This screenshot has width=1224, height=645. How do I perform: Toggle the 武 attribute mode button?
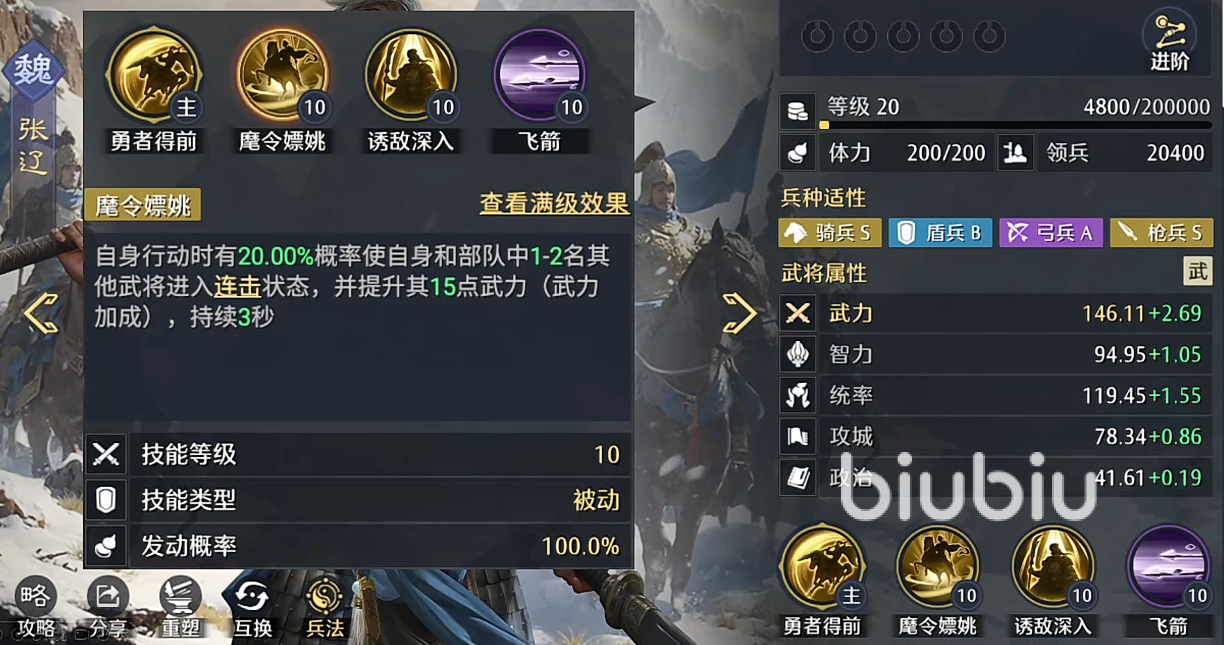pos(1197,272)
